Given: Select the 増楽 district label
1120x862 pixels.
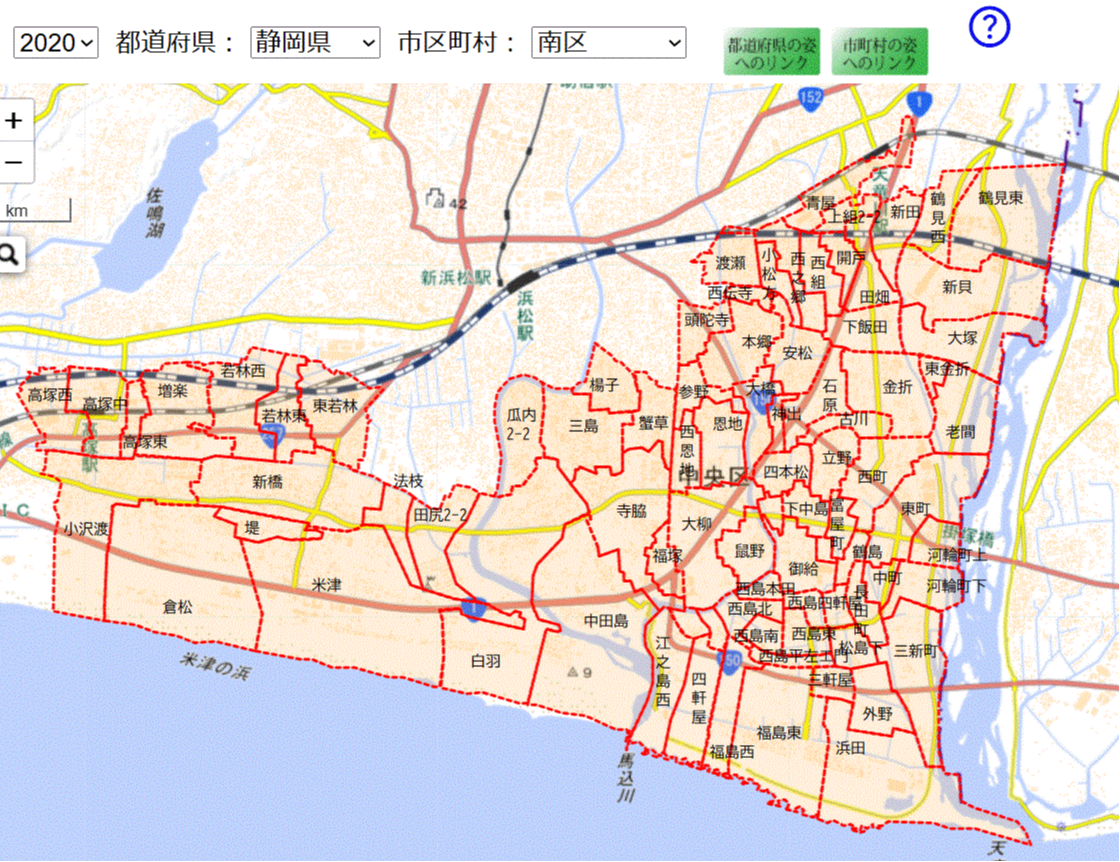Looking at the screenshot, I should (x=173, y=391).
